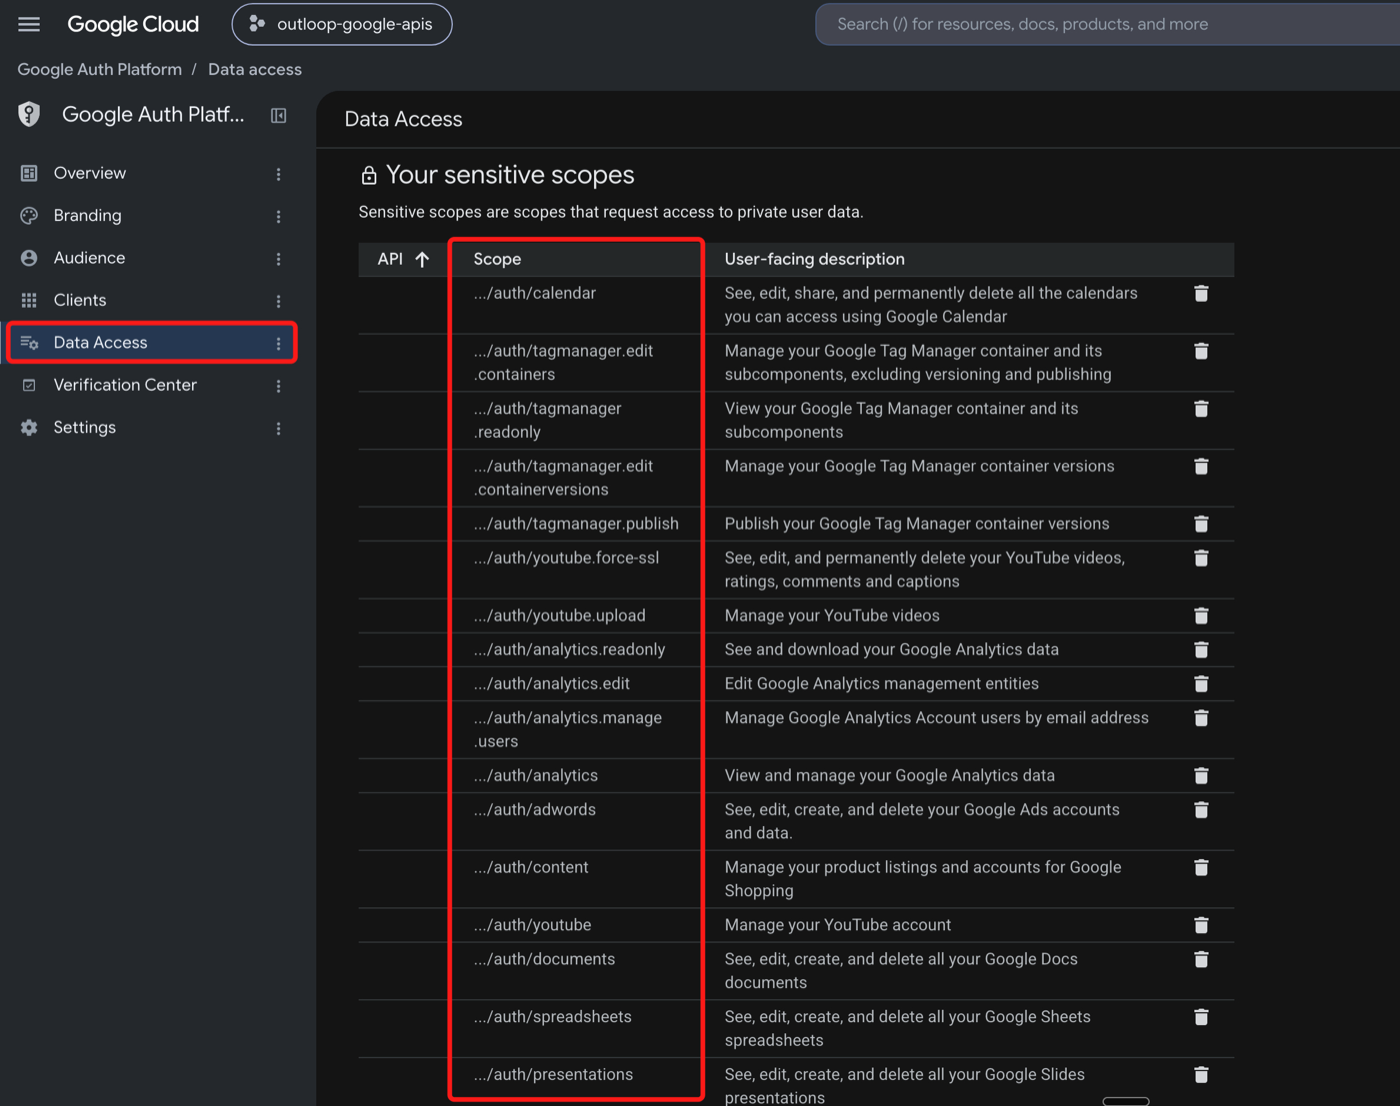
Task: Select the .../auth/adwords scope text
Action: 535,810
